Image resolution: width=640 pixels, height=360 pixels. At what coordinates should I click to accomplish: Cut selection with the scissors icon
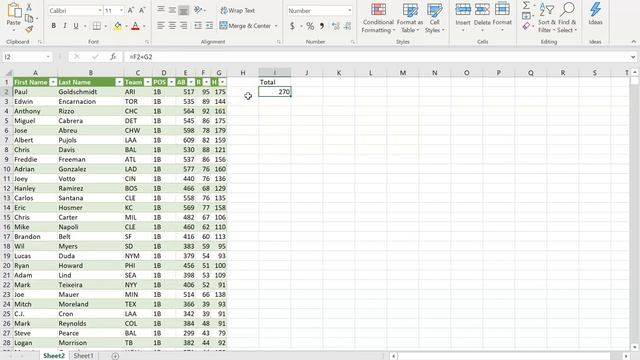pyautogui.click(x=29, y=7)
